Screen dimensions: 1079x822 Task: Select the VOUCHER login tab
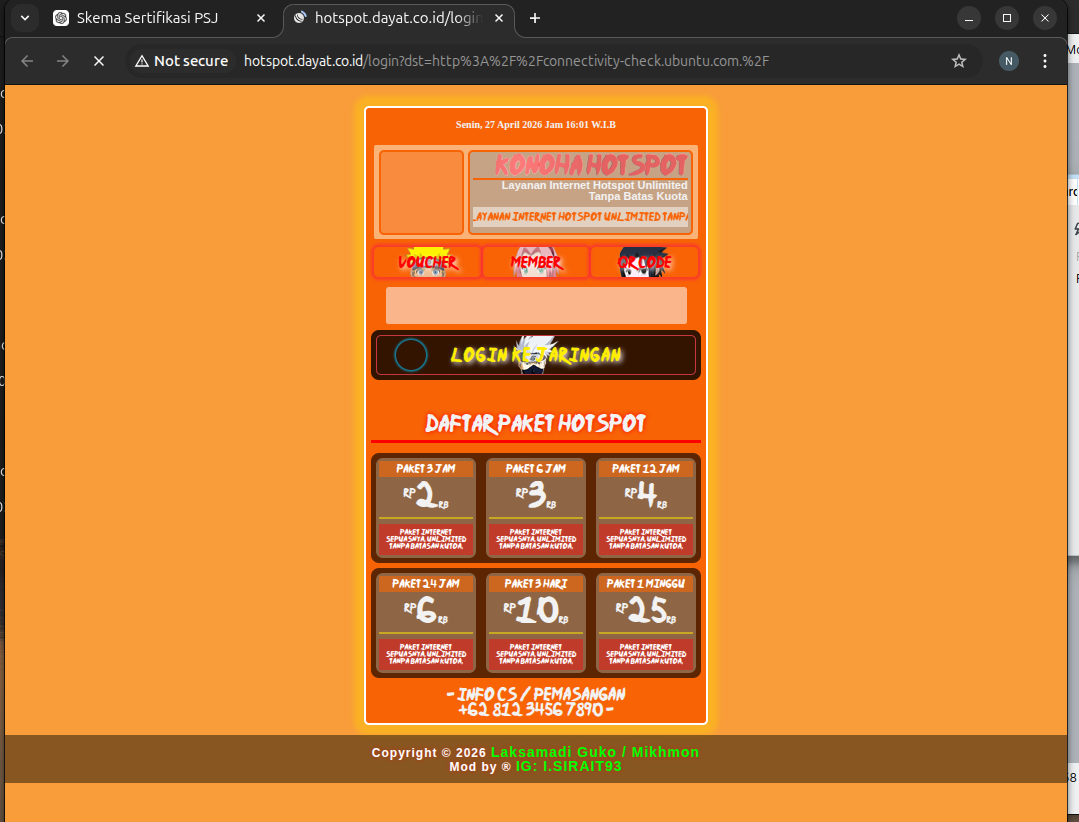tap(427, 262)
